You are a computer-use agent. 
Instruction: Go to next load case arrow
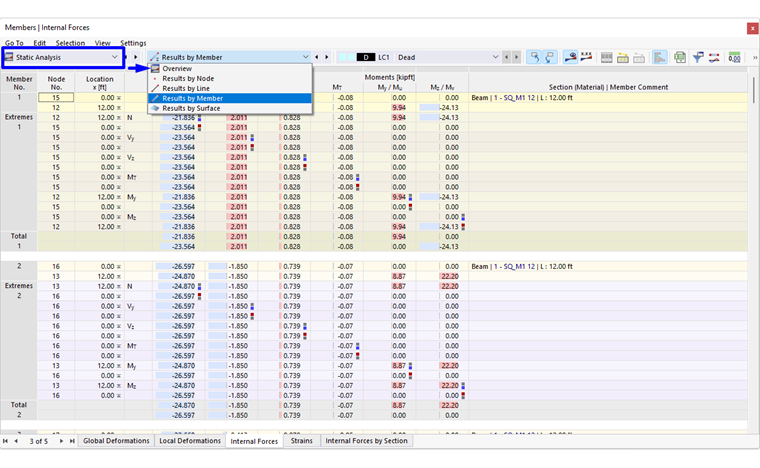pos(517,57)
